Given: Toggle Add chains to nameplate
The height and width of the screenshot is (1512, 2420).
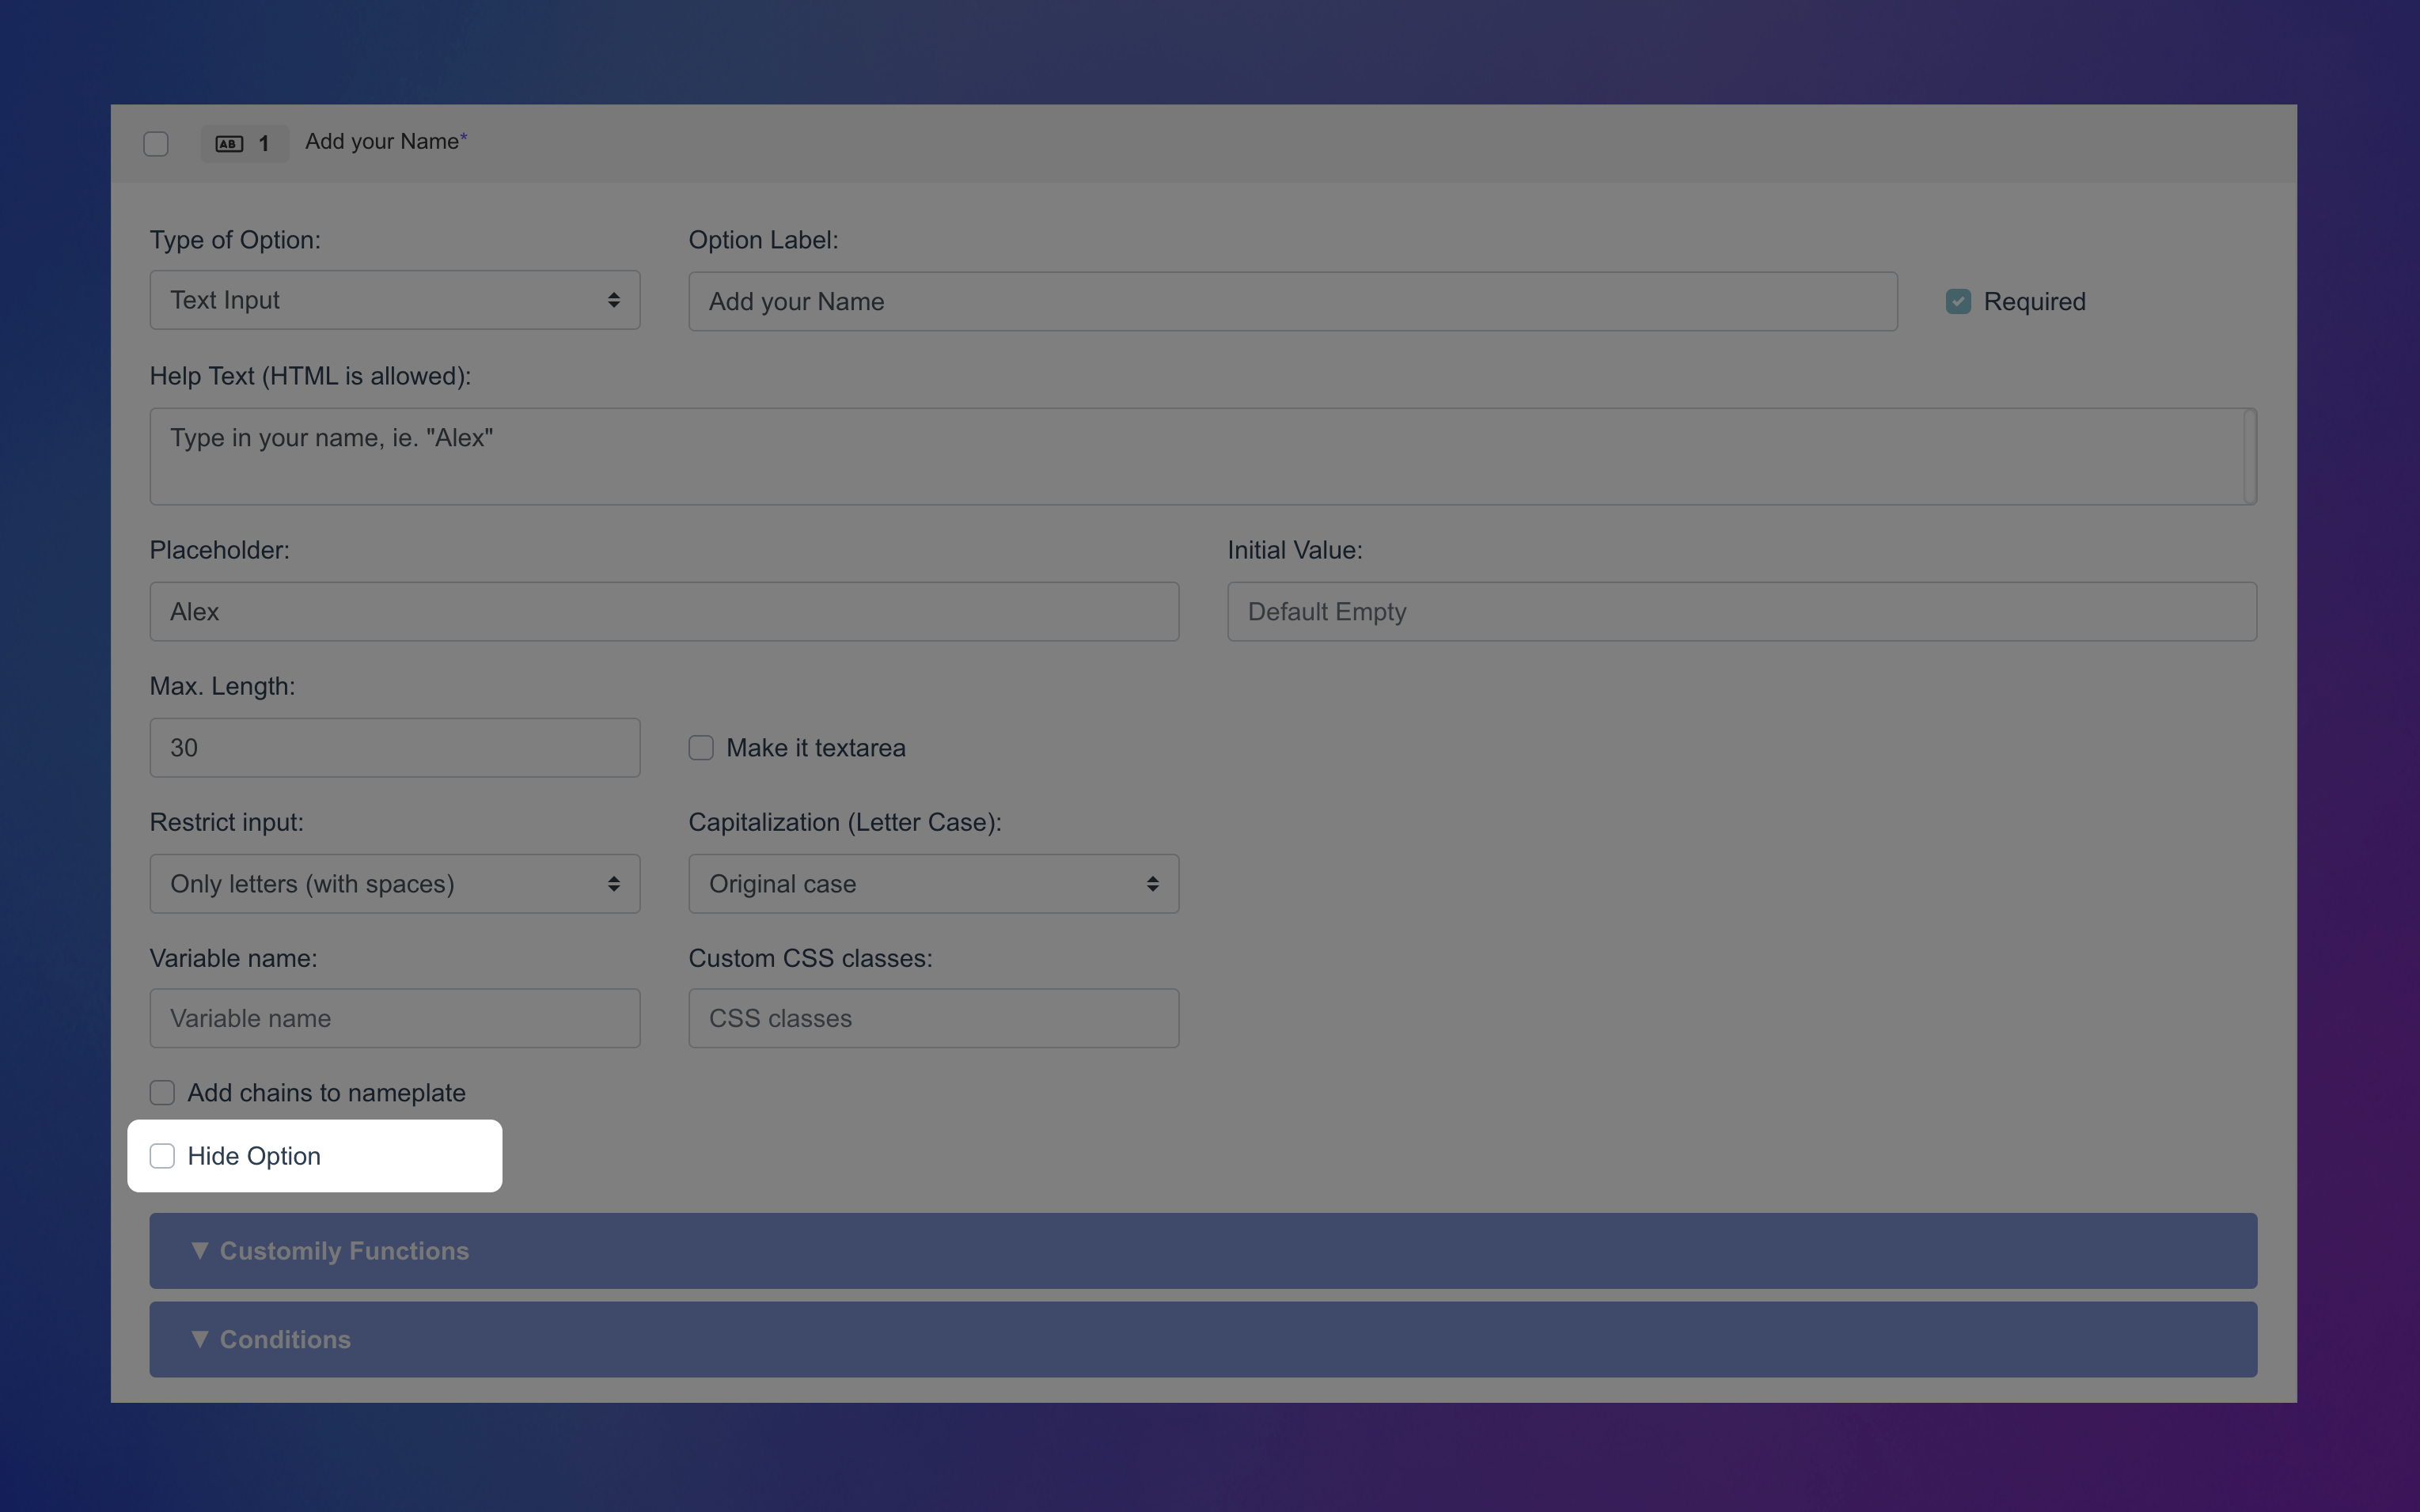Looking at the screenshot, I should tap(162, 1092).
